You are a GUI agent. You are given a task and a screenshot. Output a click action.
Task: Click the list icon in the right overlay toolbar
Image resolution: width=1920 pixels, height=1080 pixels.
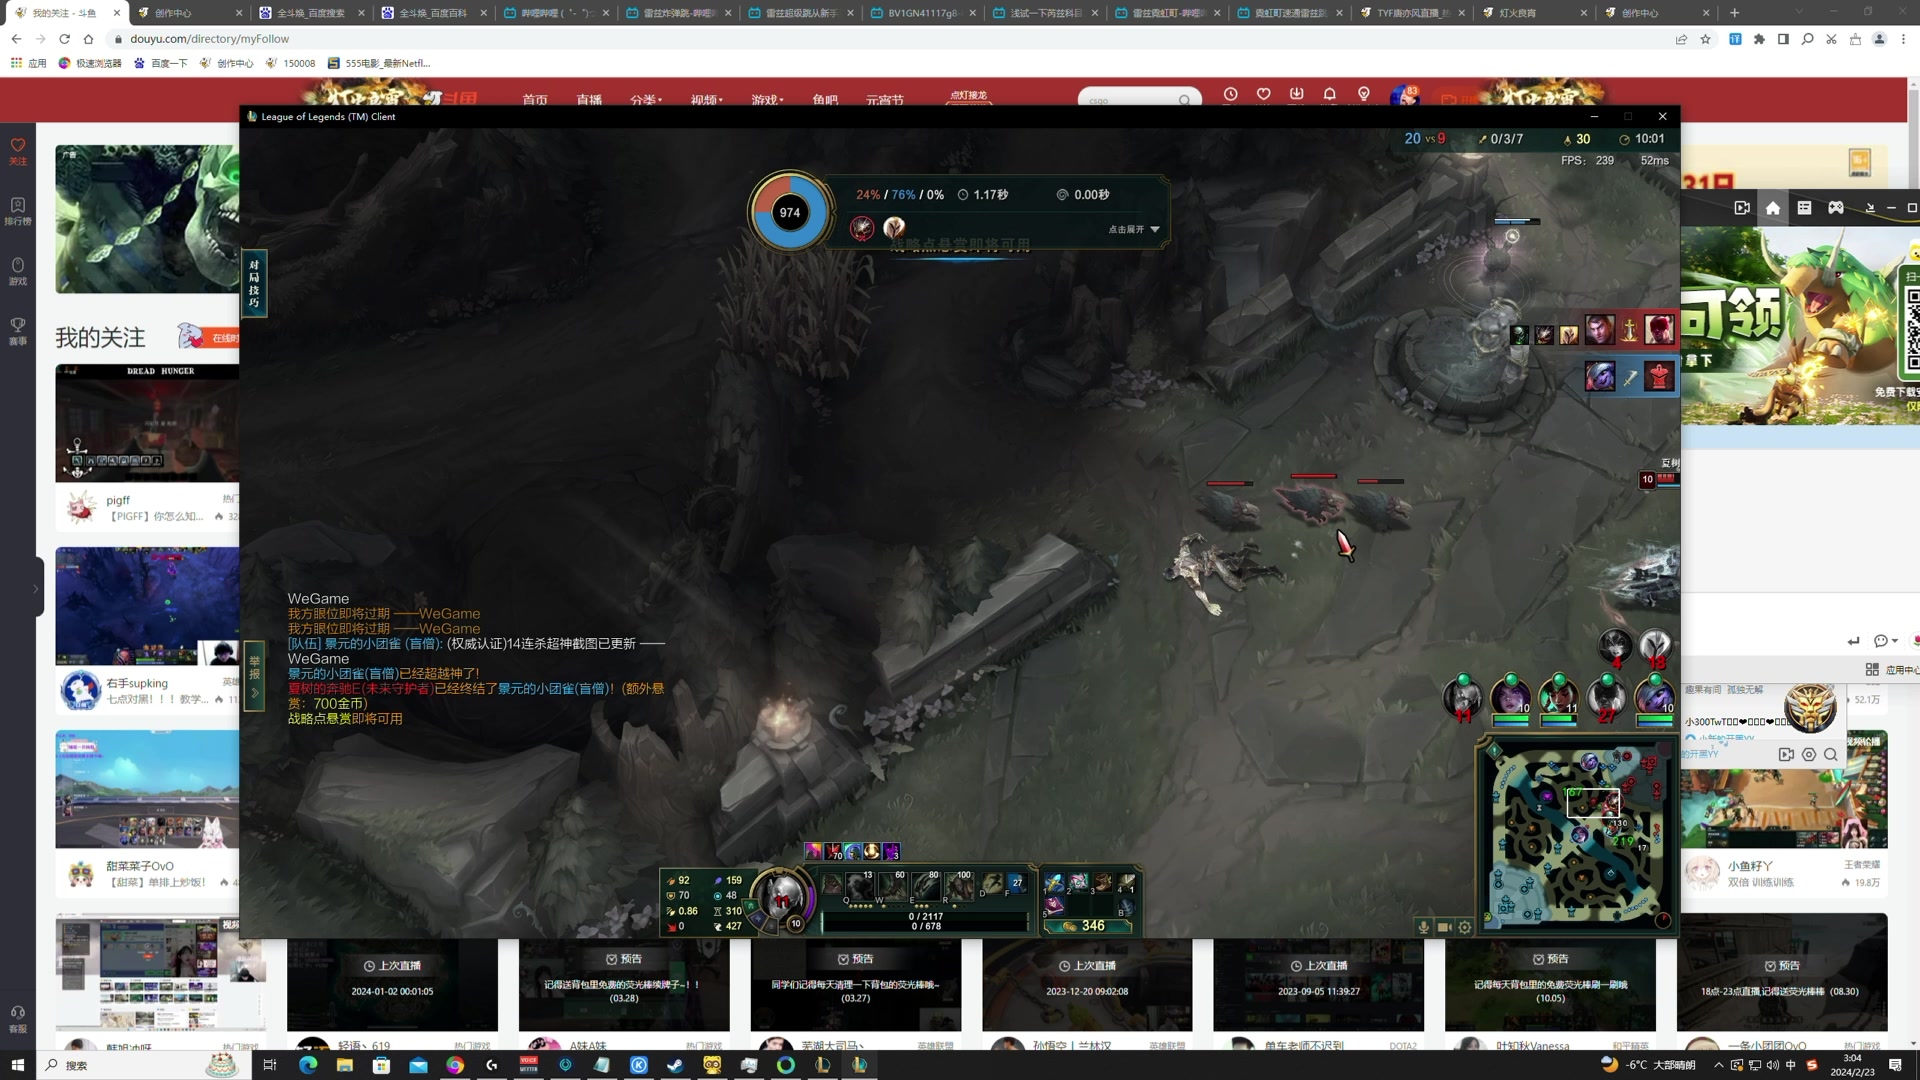[1804, 208]
